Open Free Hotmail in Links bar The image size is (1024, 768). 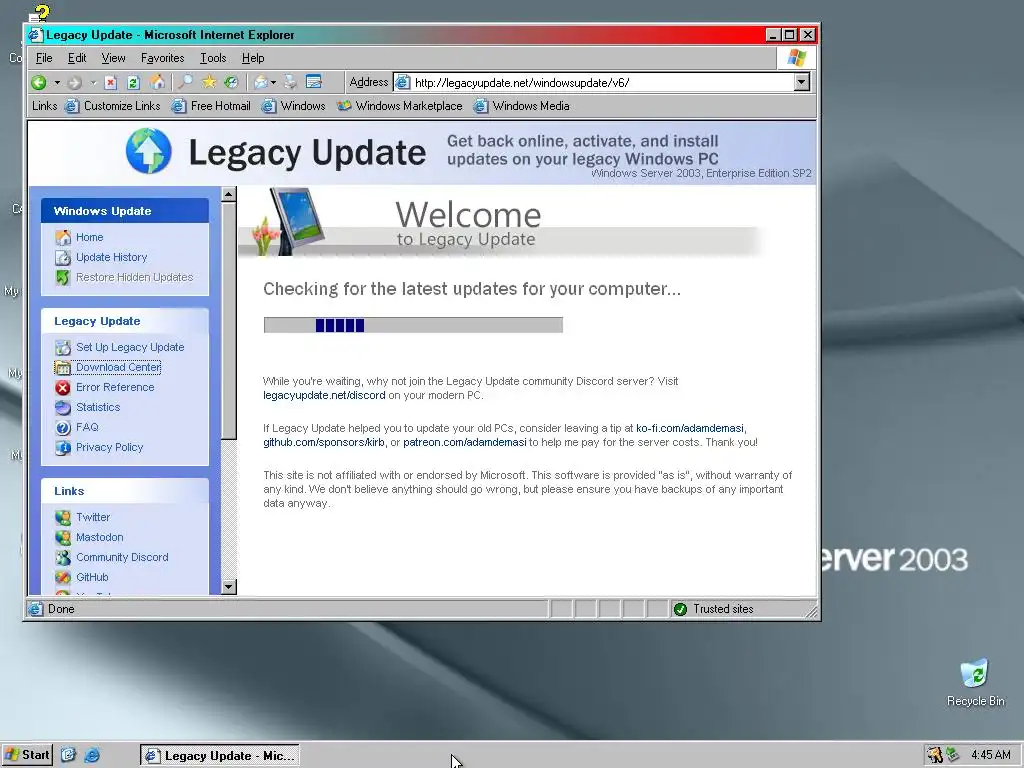(211, 106)
